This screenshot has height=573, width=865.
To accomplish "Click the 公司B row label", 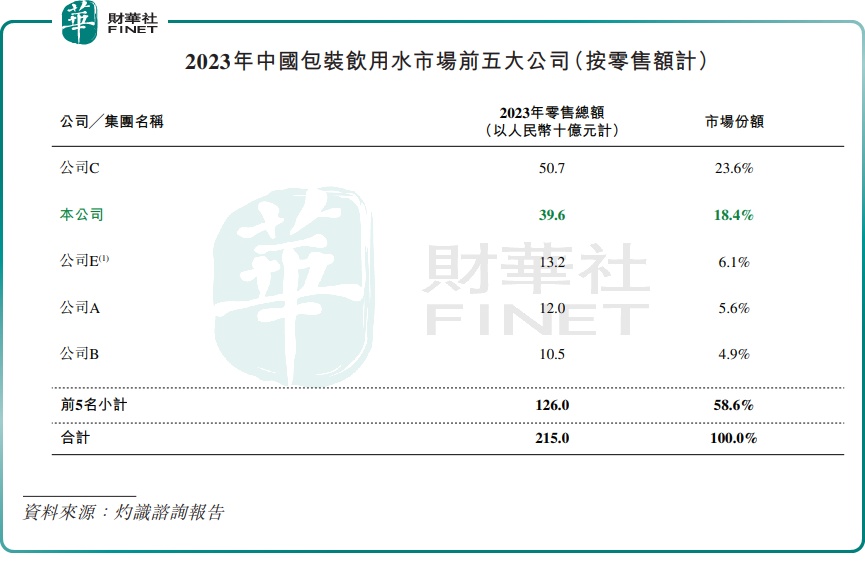I will pos(79,354).
